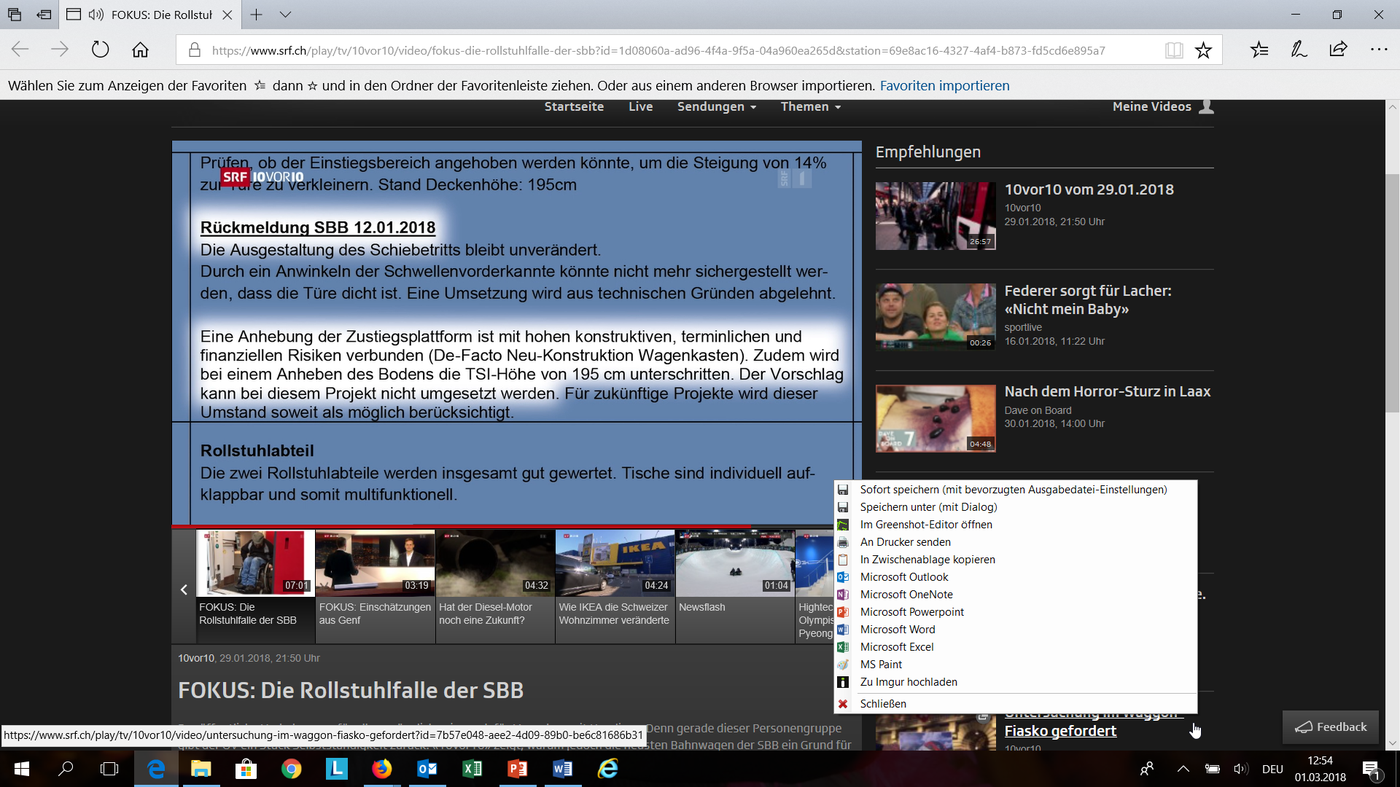Open screenshot in MS Paint

[1015, 665]
